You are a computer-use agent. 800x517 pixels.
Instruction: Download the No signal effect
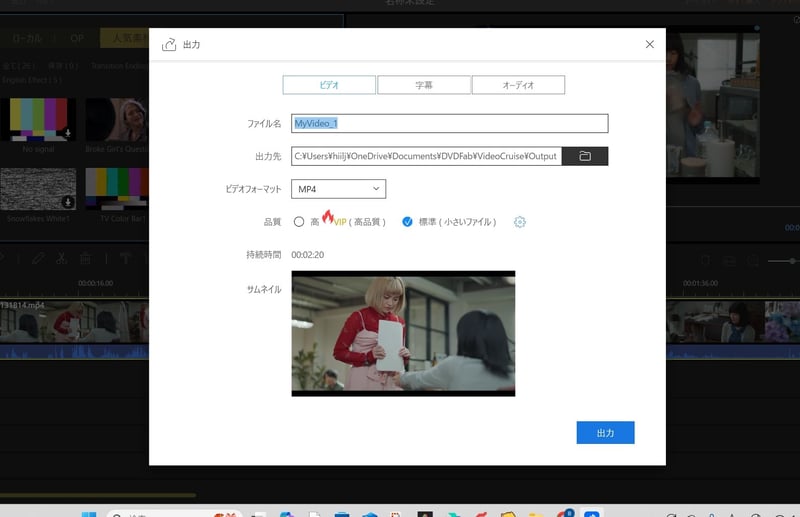(x=68, y=132)
